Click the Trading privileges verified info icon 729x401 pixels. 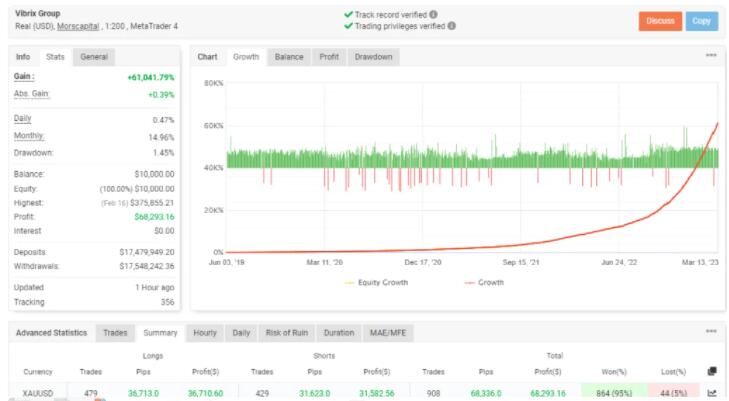[451, 26]
